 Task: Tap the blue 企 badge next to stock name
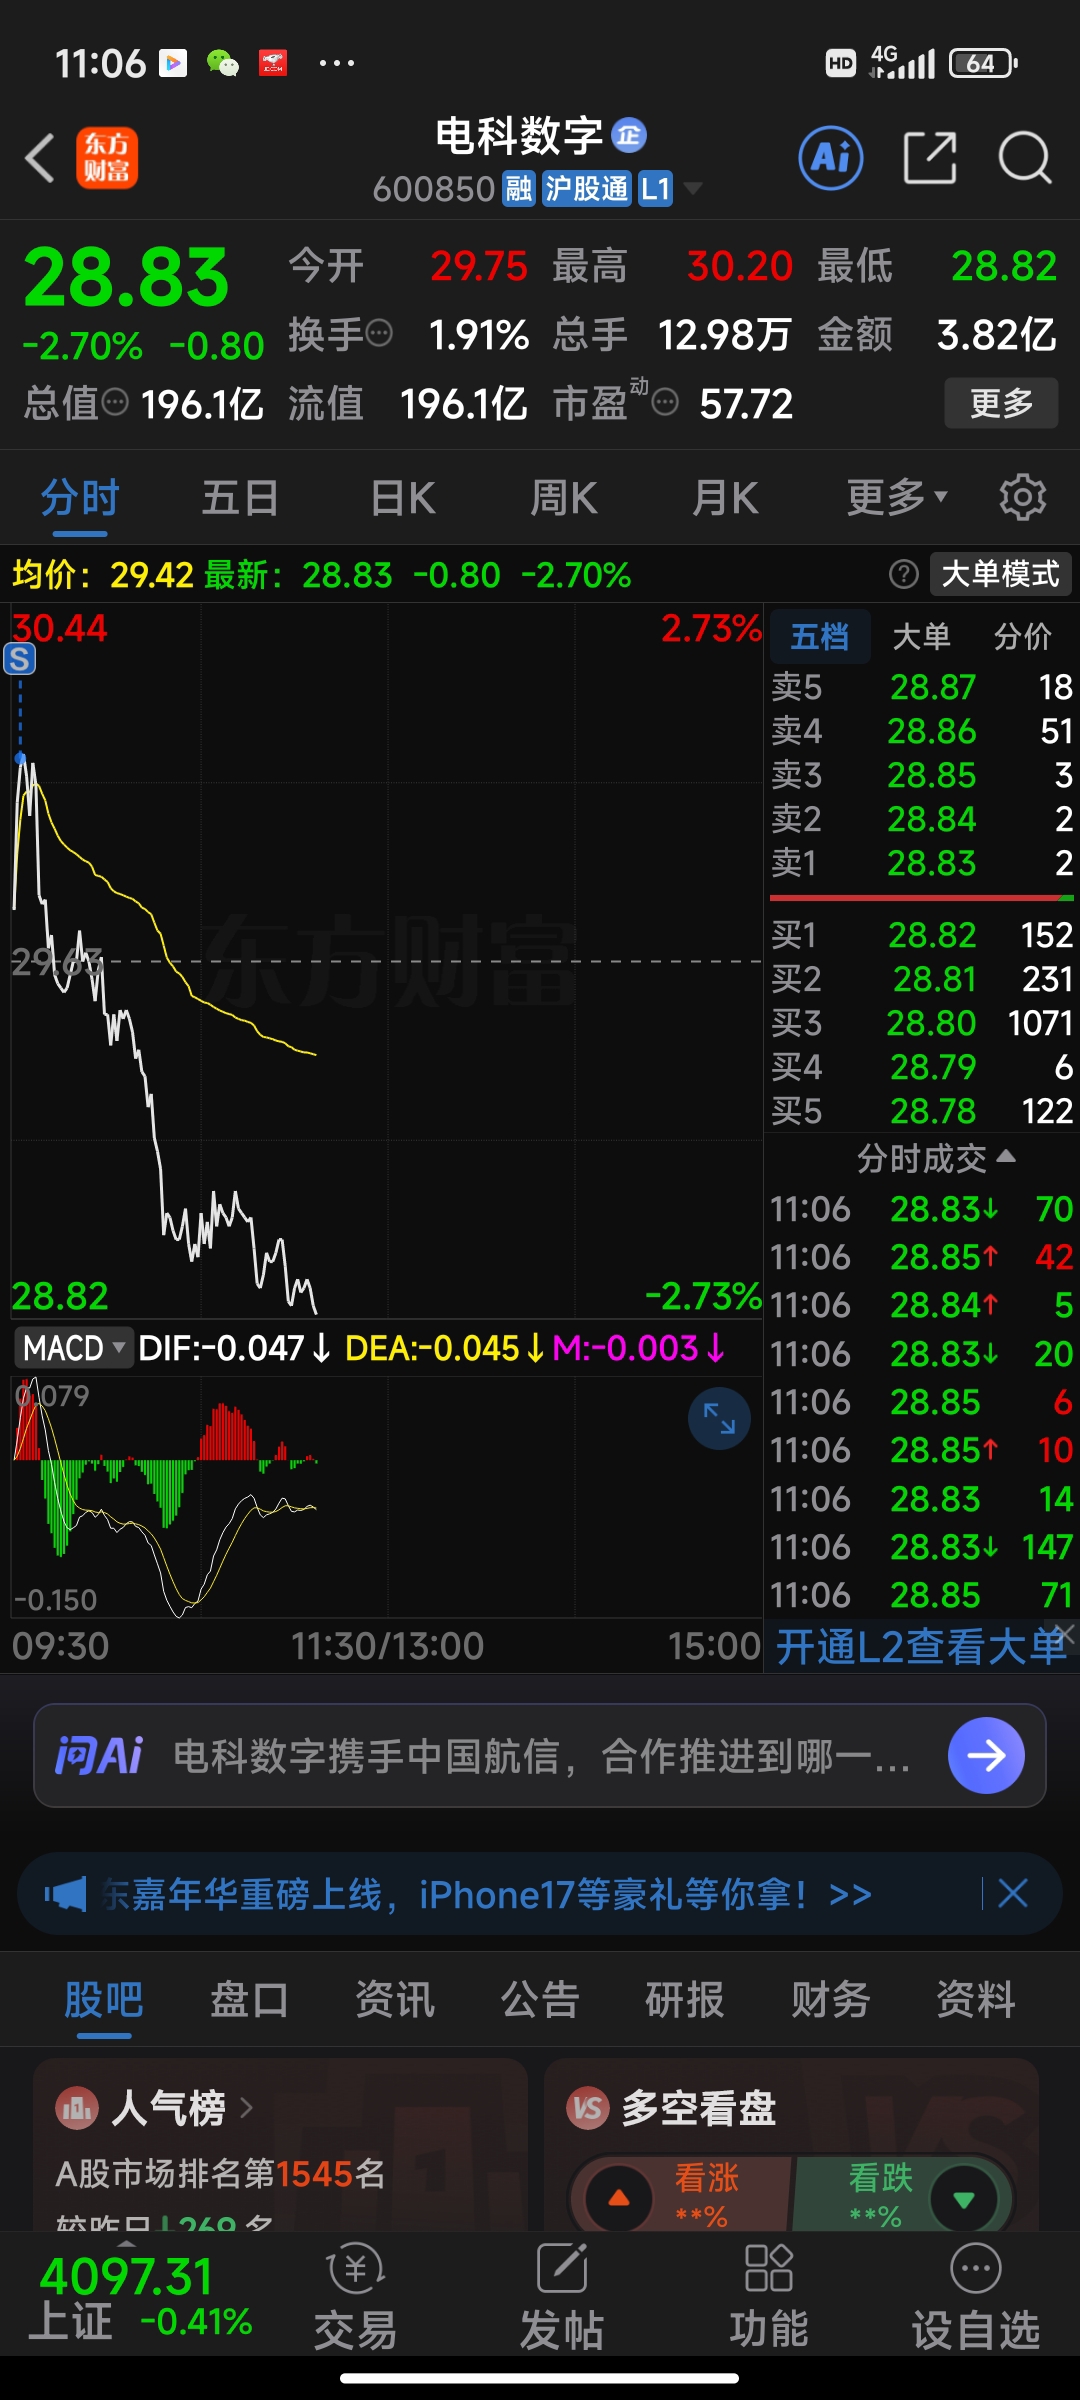coord(629,135)
